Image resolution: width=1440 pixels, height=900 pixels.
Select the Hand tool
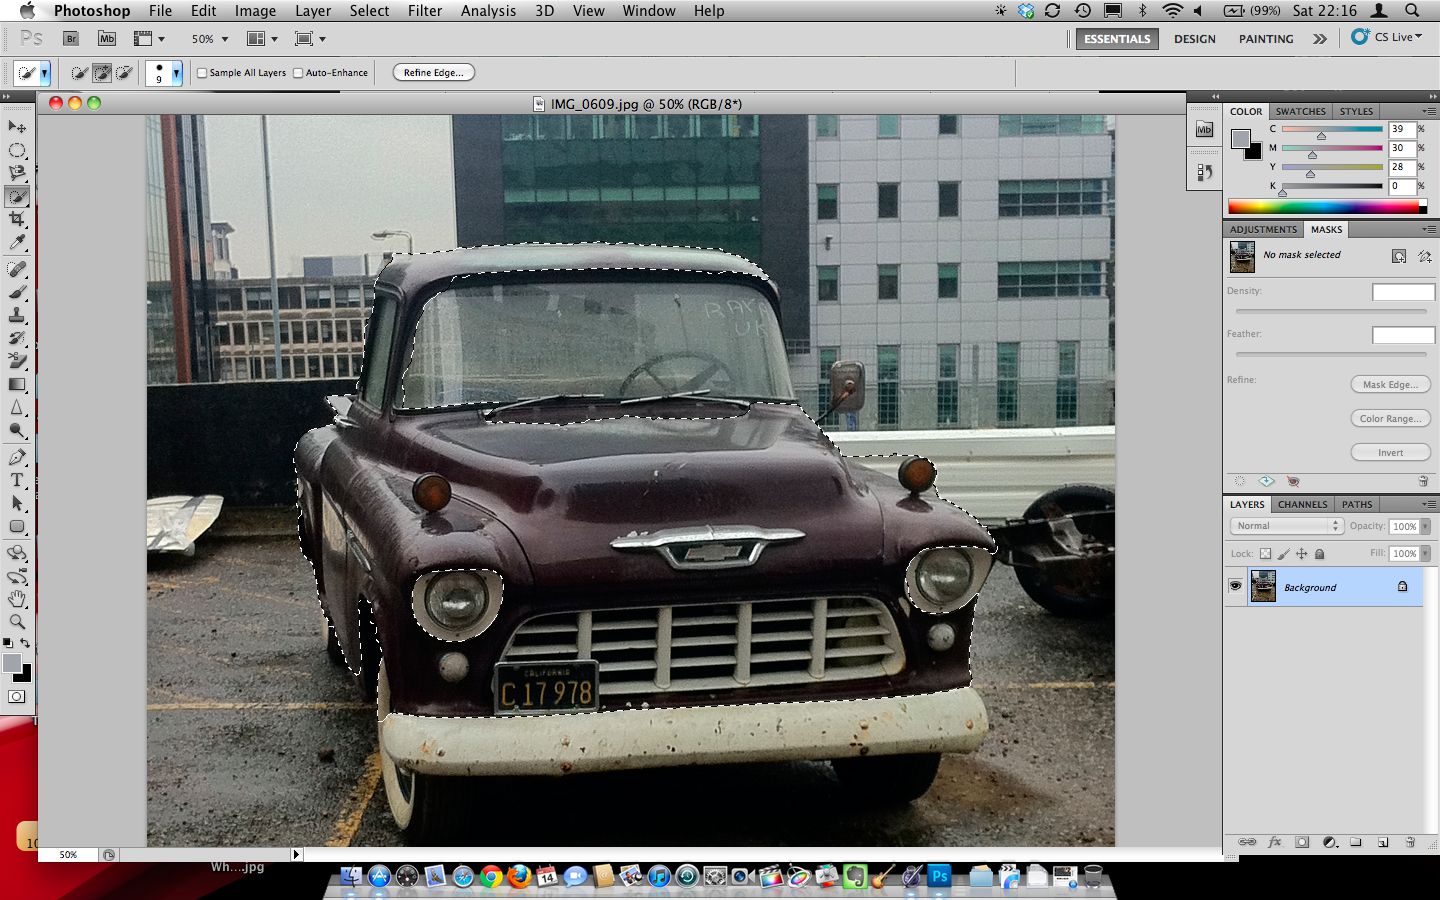pos(17,599)
